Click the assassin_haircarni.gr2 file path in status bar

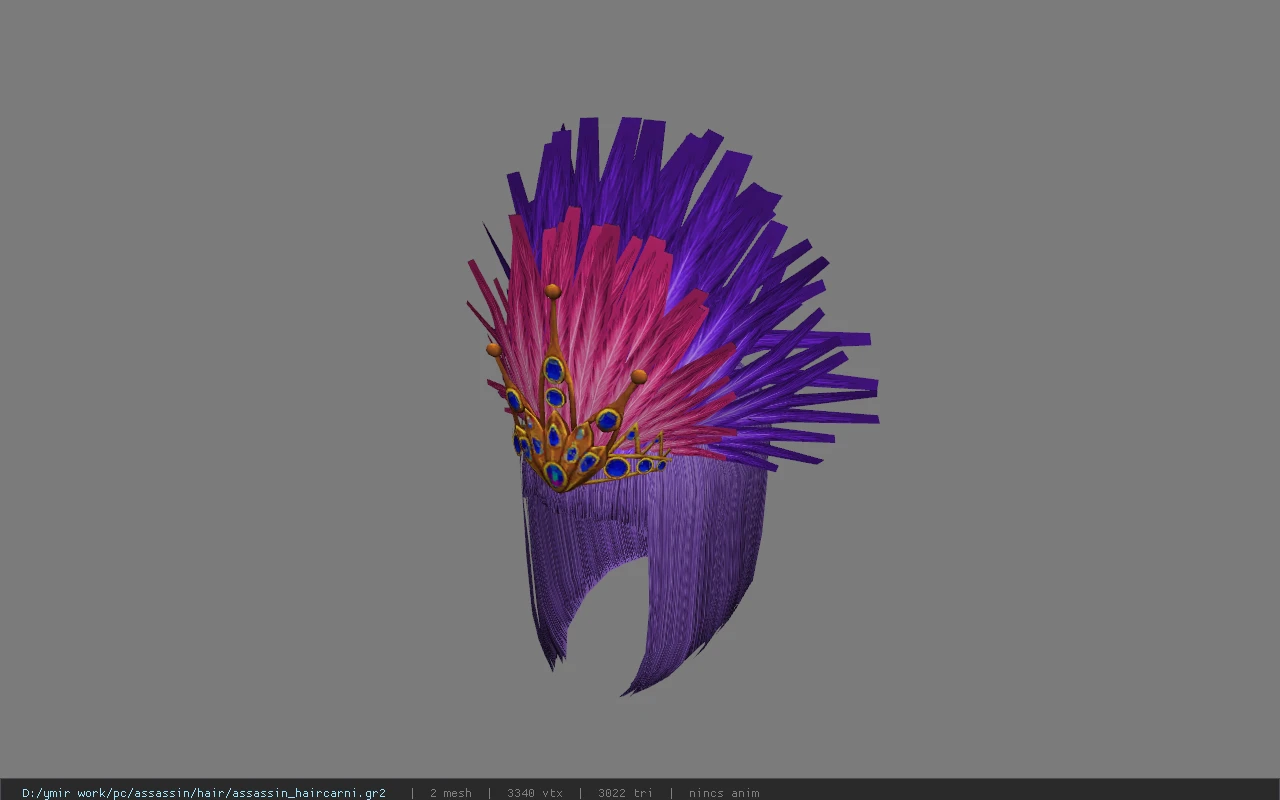pyautogui.click(x=204, y=793)
